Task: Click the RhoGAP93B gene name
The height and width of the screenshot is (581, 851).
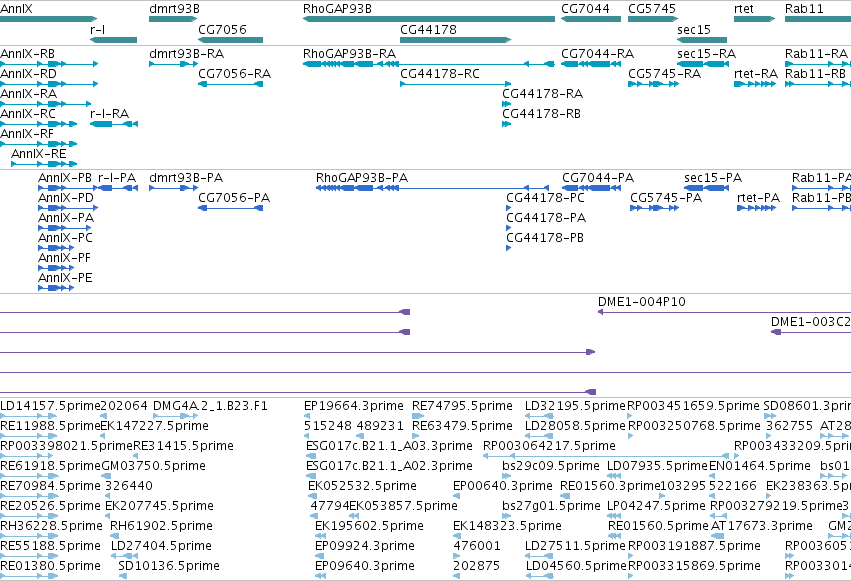Action: click(337, 9)
